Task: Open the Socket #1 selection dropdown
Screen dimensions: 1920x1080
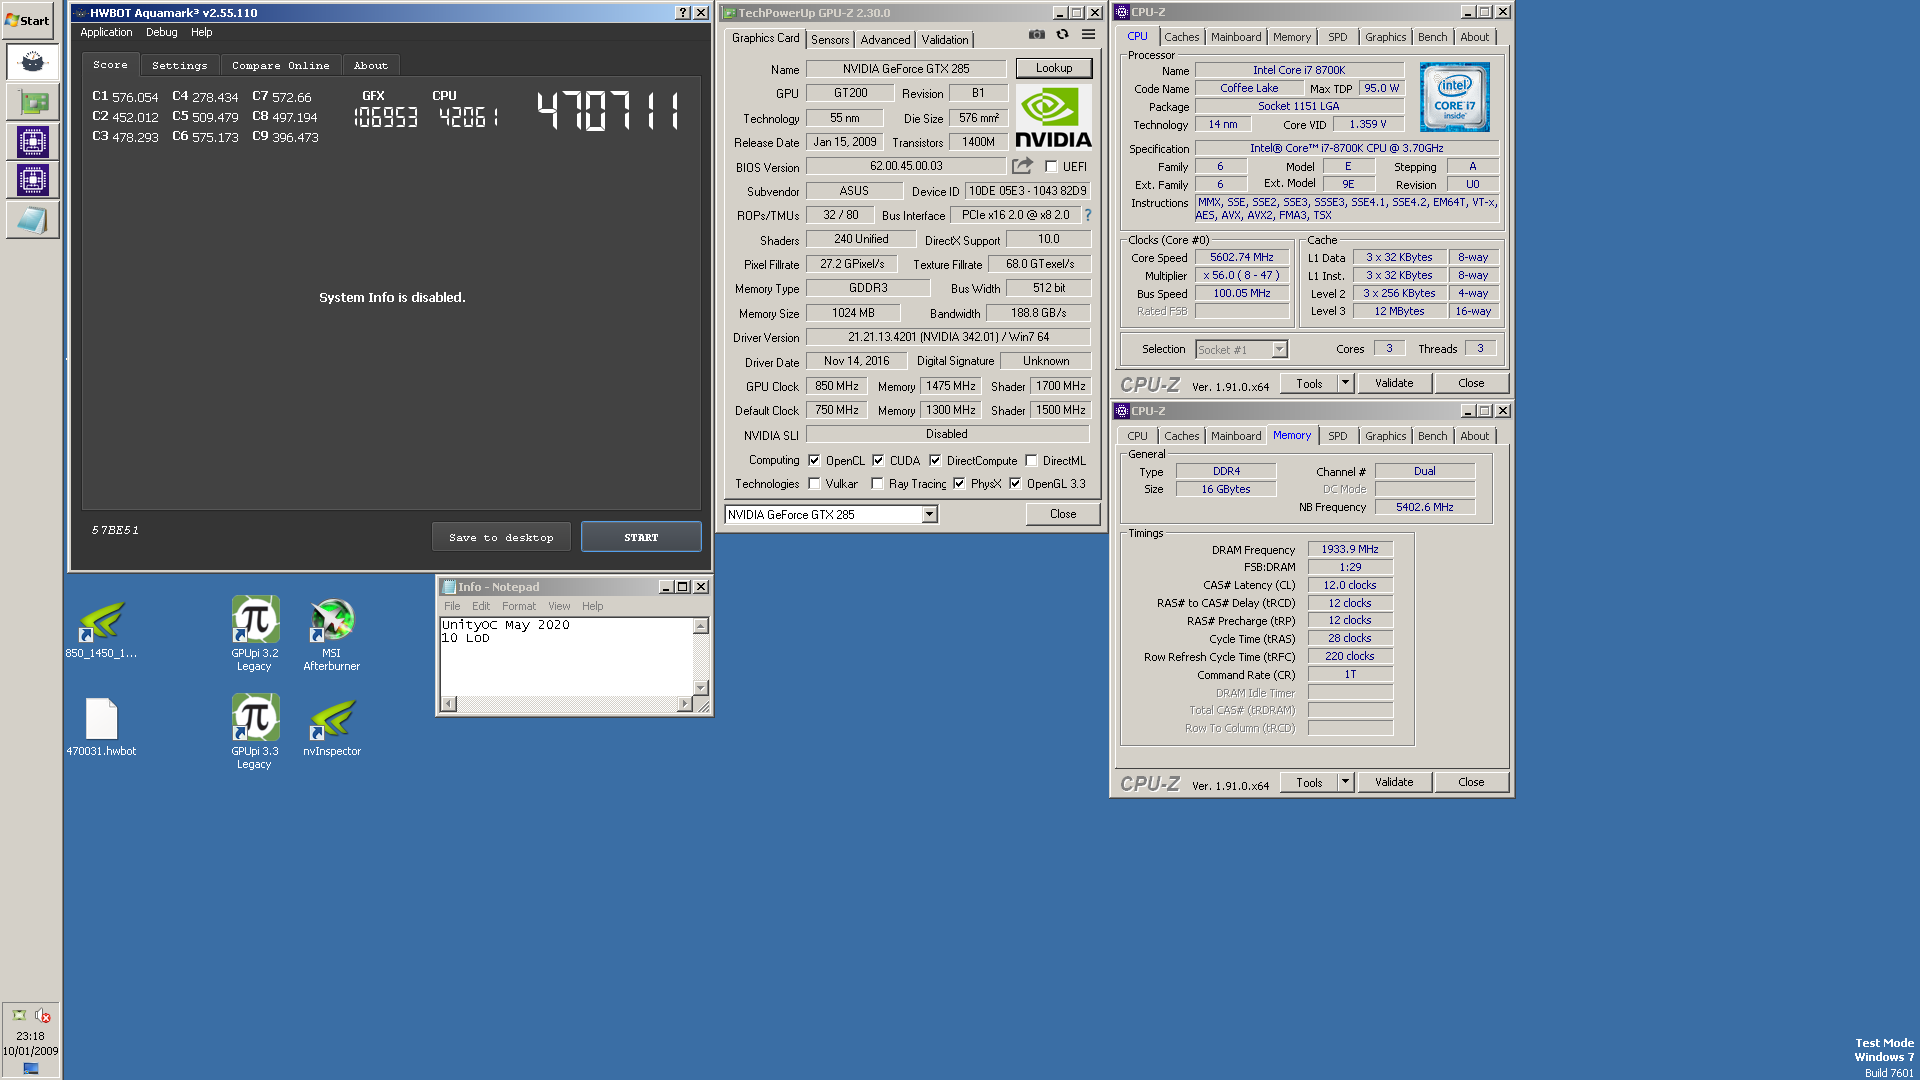Action: tap(1279, 350)
